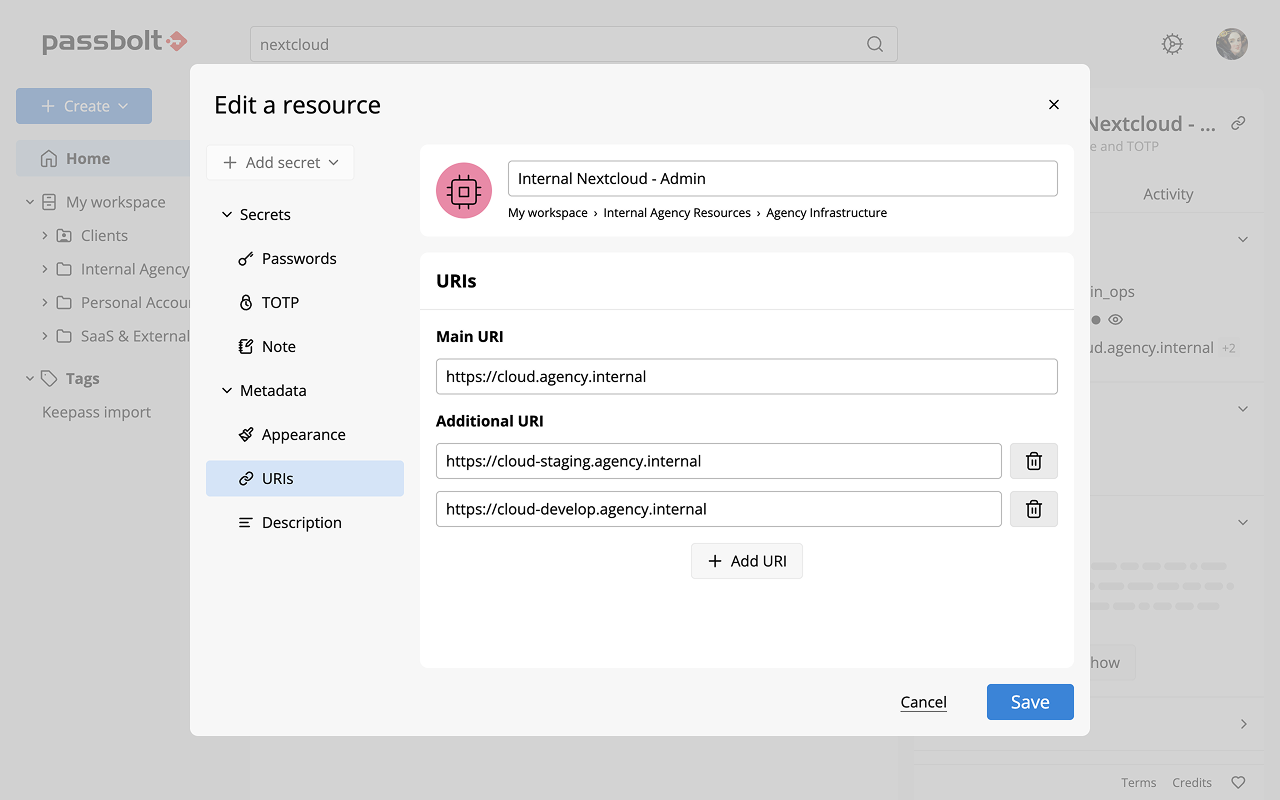Screen dimensions: 1280x800
Task: Open the Add secret dropdown
Action: click(x=281, y=162)
